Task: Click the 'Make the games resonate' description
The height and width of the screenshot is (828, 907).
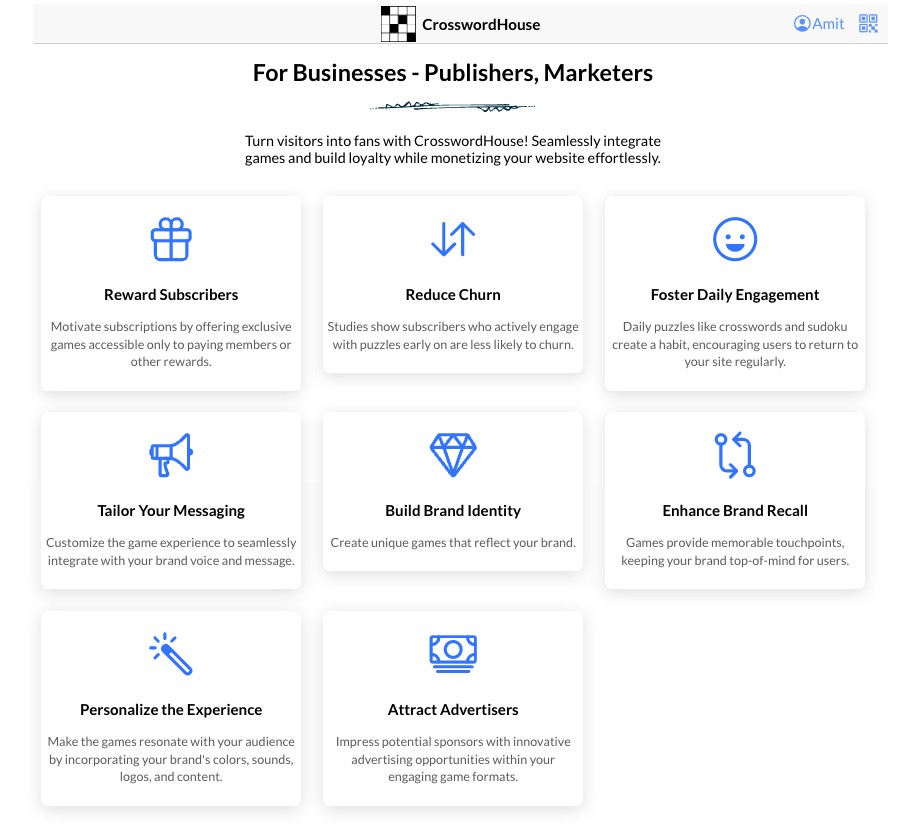Action: point(171,759)
